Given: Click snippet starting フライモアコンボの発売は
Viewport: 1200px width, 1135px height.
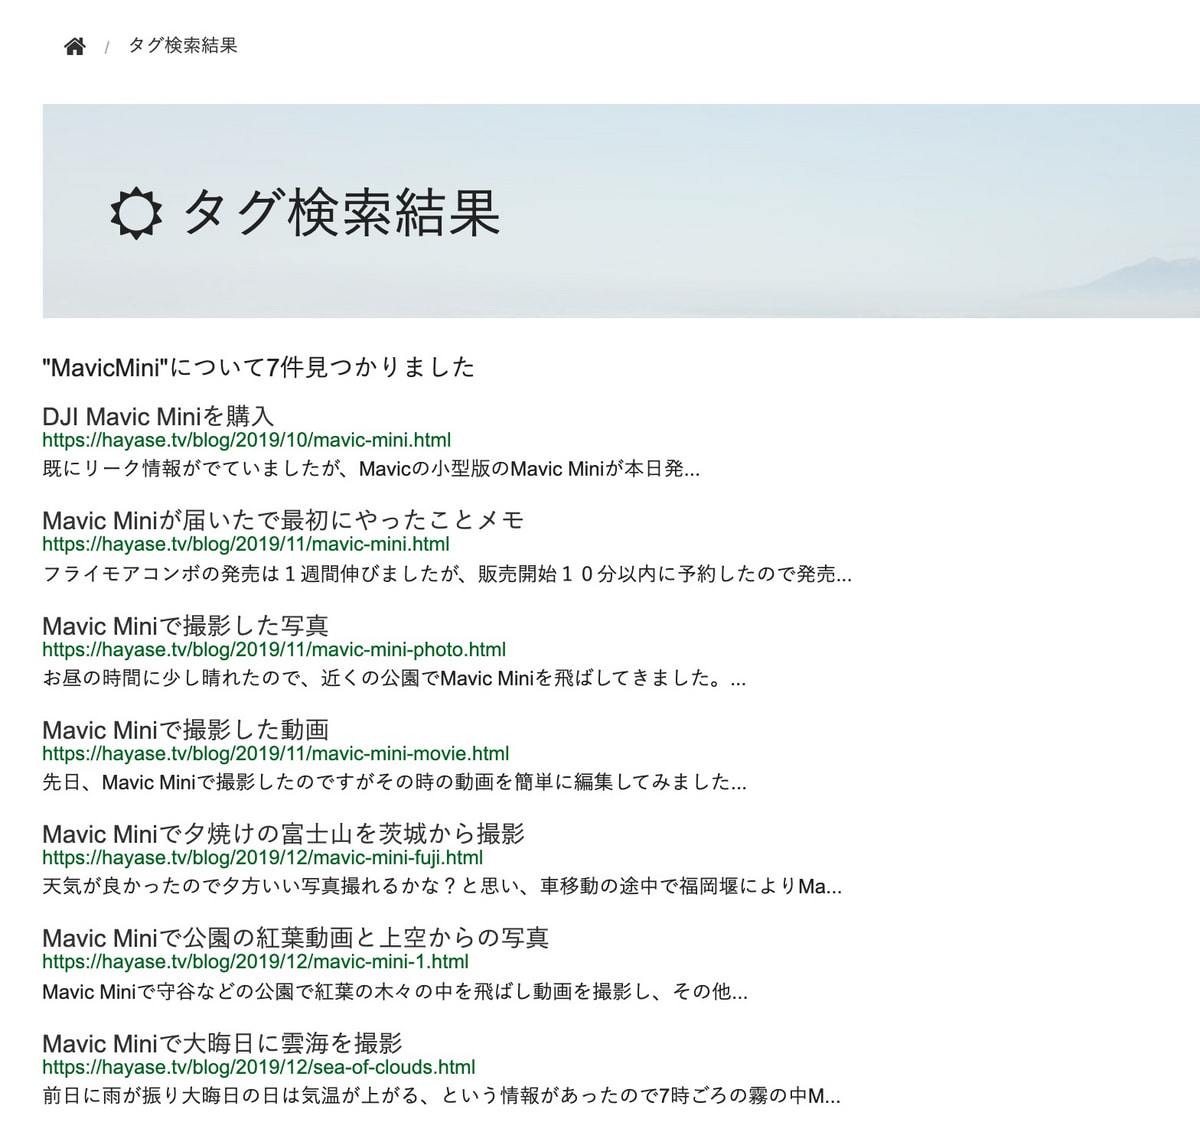Looking at the screenshot, I should pyautogui.click(x=447, y=574).
